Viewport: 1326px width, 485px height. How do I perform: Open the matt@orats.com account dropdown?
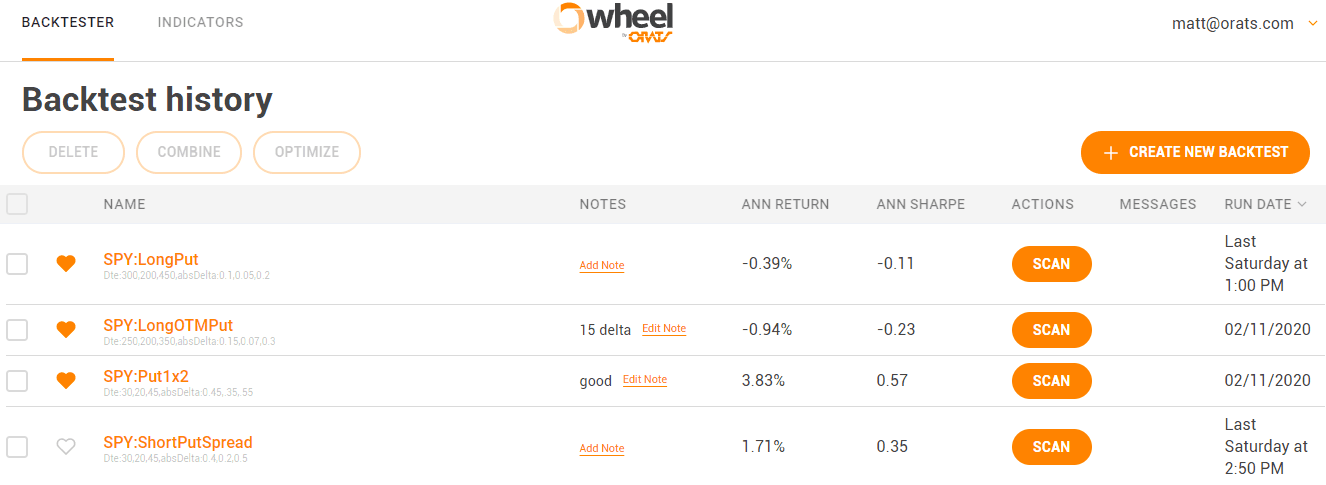click(x=1245, y=23)
